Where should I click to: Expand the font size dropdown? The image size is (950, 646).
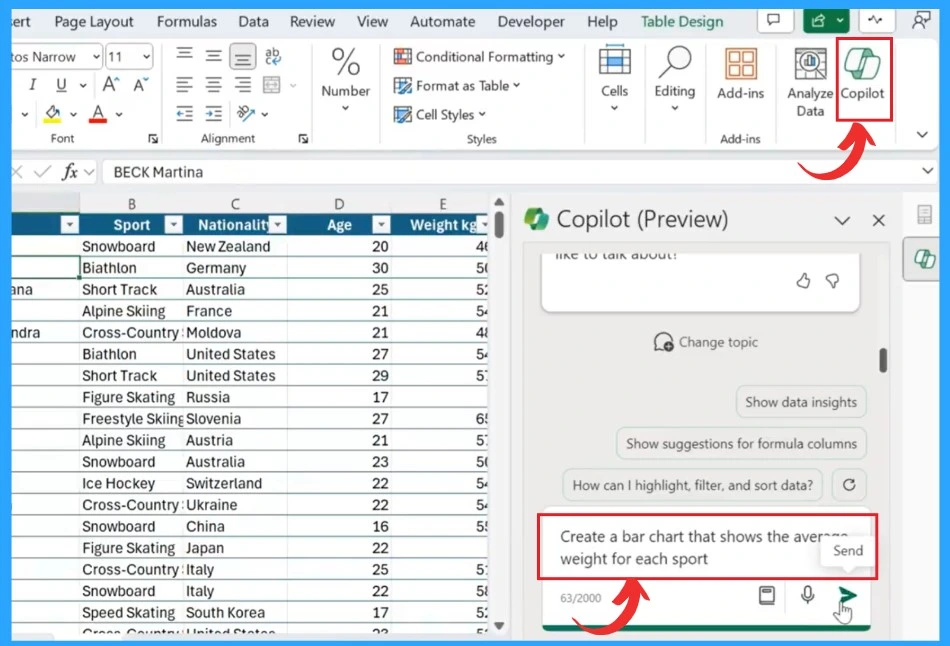click(x=145, y=57)
